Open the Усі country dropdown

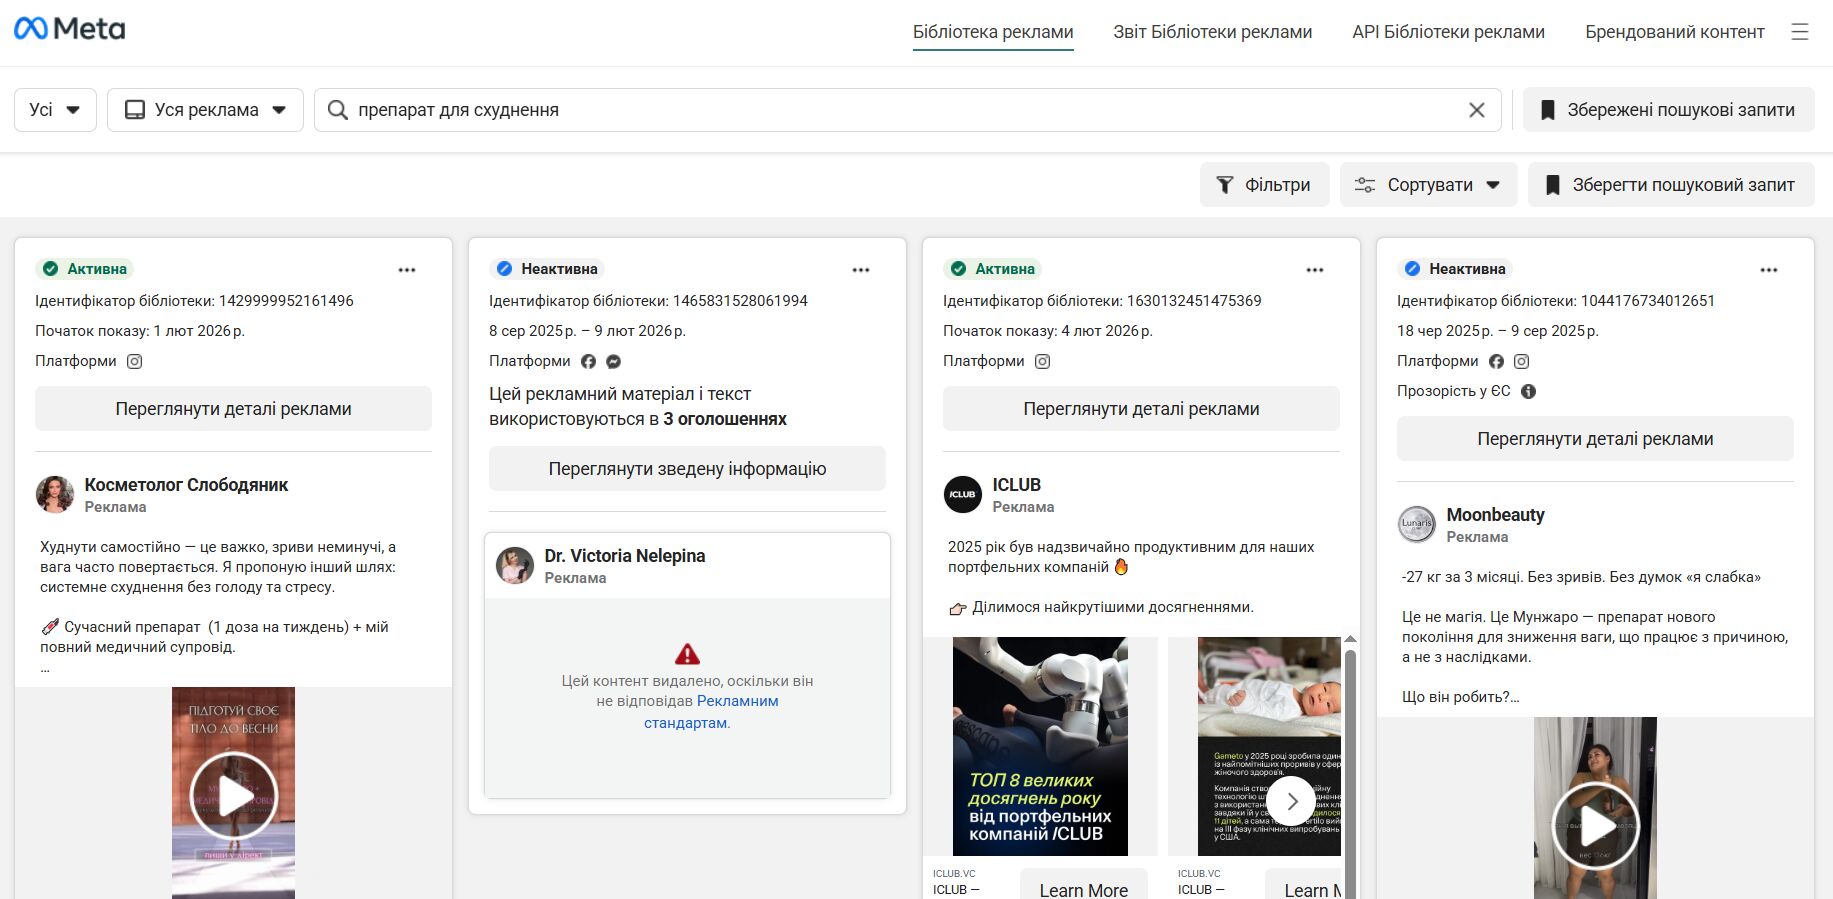tap(55, 110)
